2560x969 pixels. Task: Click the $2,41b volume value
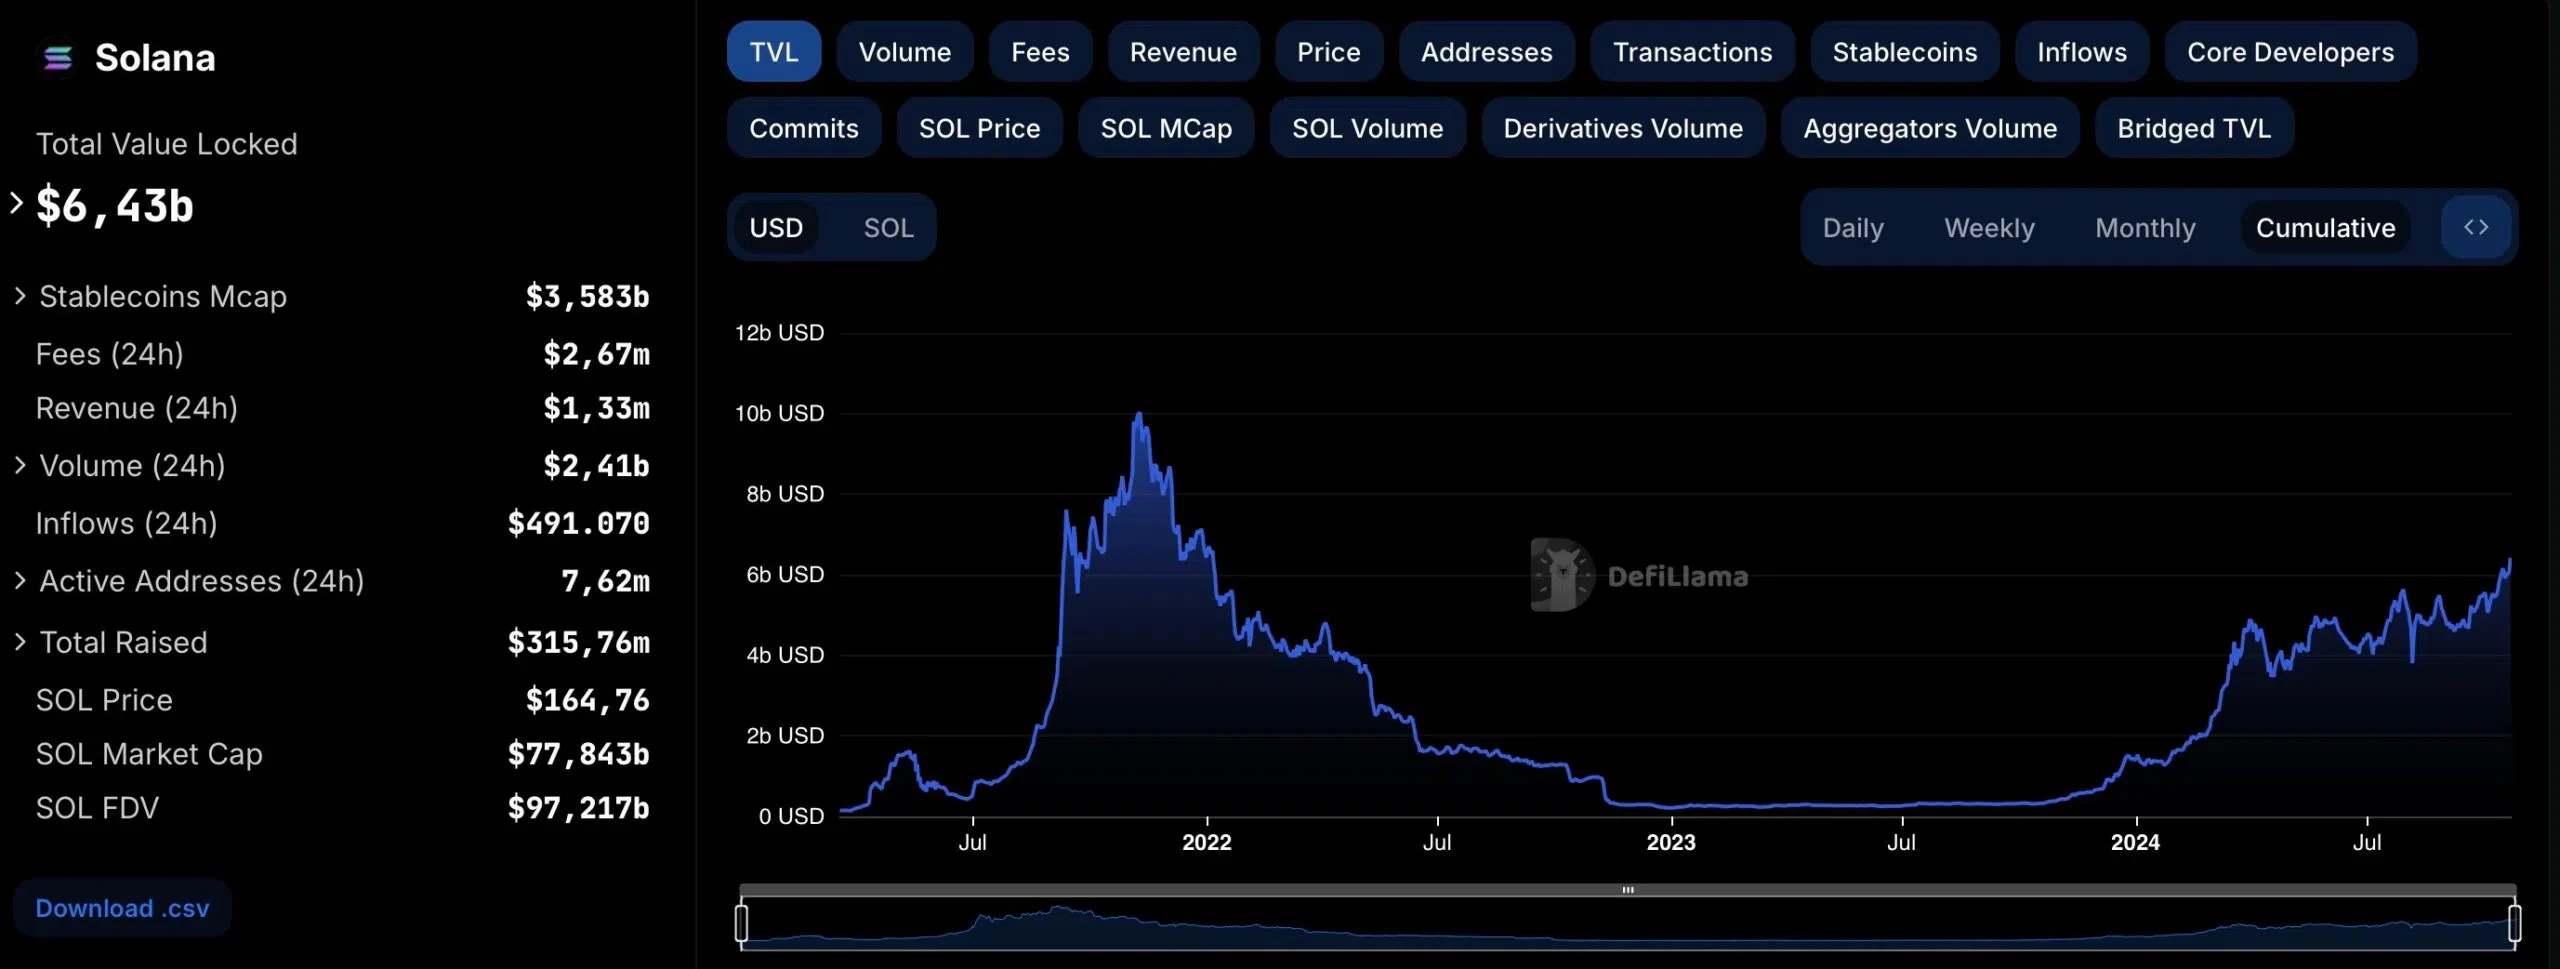(597, 465)
